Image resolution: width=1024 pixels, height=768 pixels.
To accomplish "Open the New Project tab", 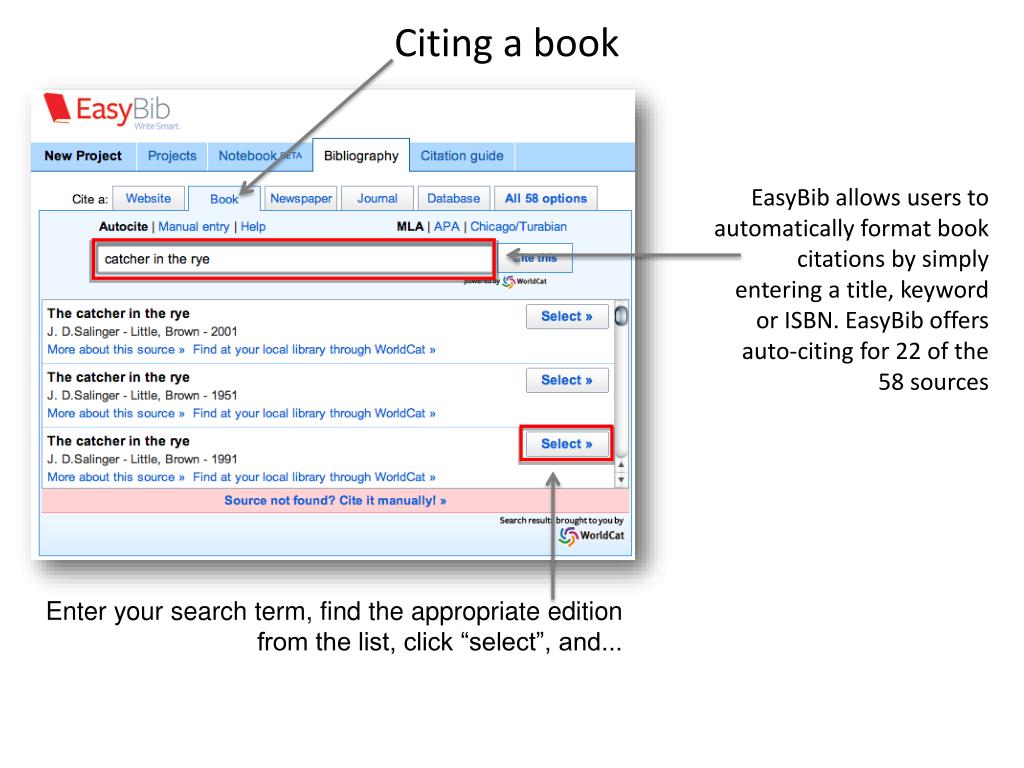I will (x=83, y=156).
